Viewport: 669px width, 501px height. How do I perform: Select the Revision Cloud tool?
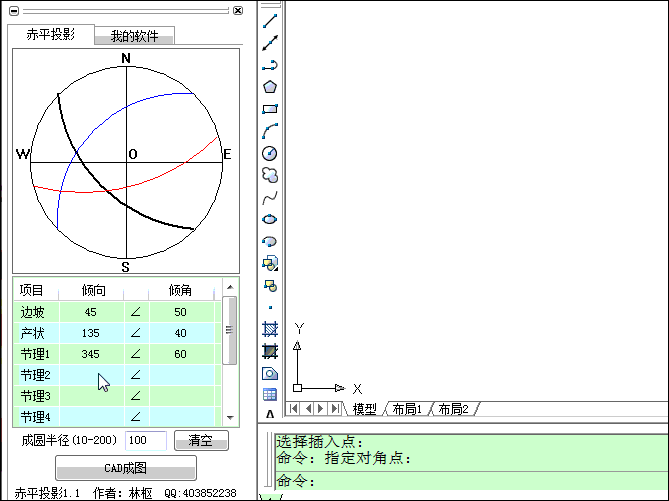point(270,175)
